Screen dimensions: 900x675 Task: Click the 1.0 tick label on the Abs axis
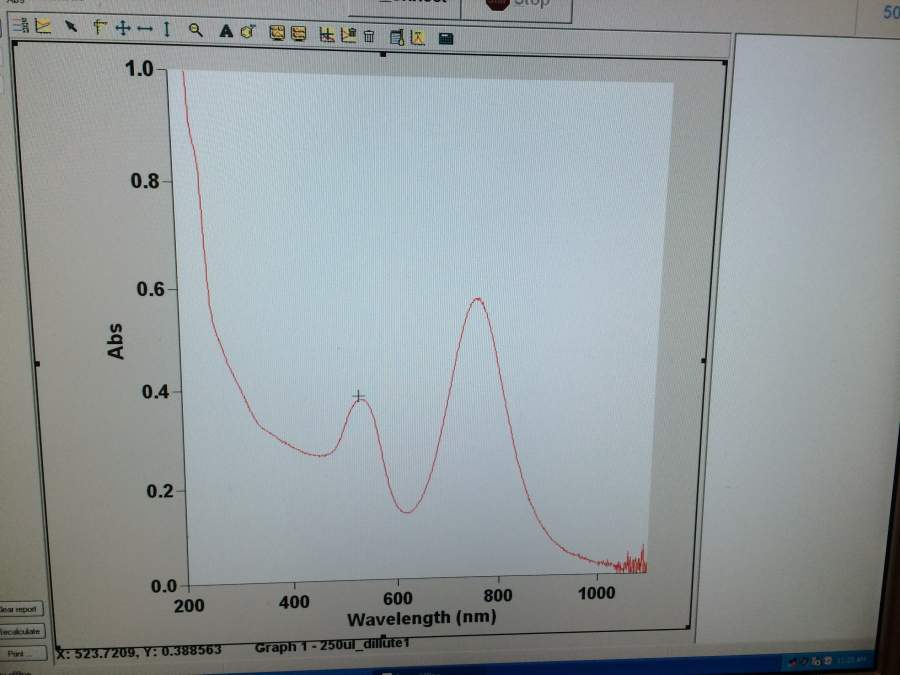[x=139, y=68]
